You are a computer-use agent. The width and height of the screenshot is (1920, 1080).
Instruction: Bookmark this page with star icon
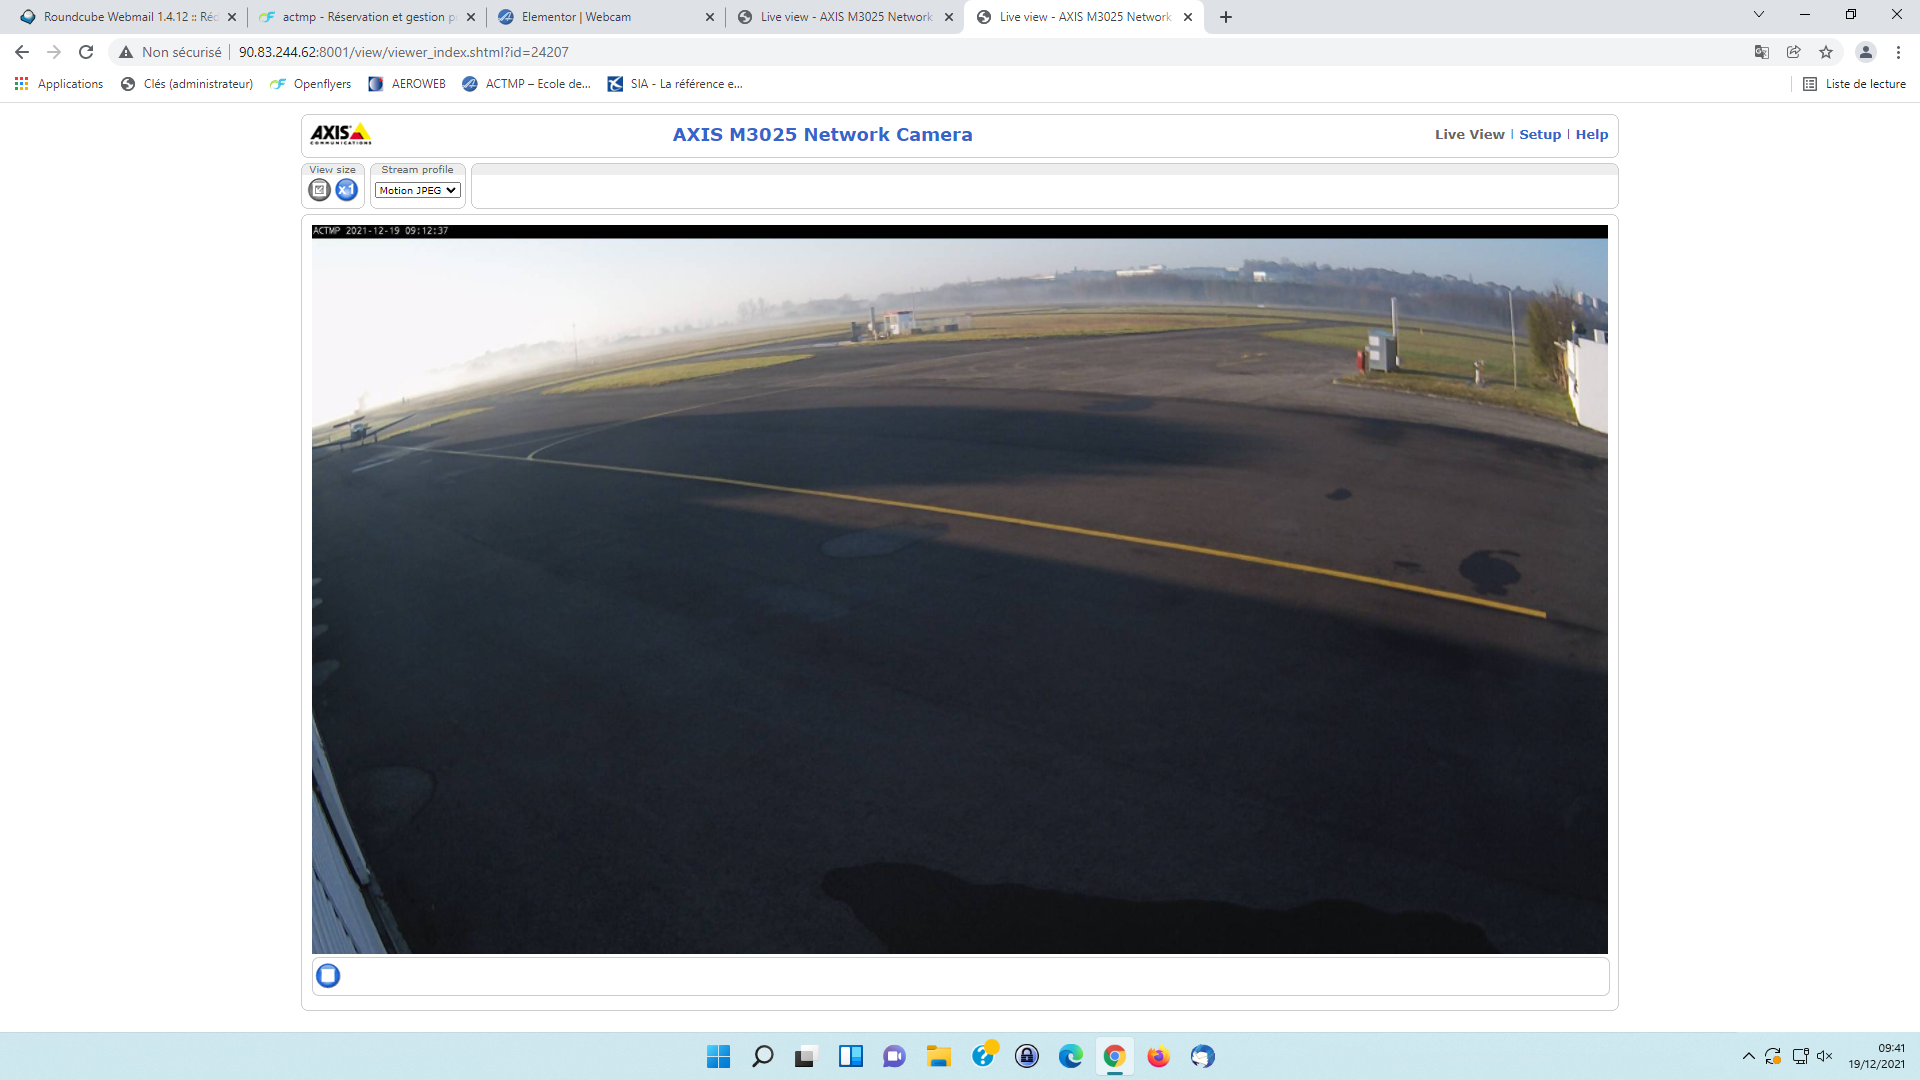(1826, 52)
